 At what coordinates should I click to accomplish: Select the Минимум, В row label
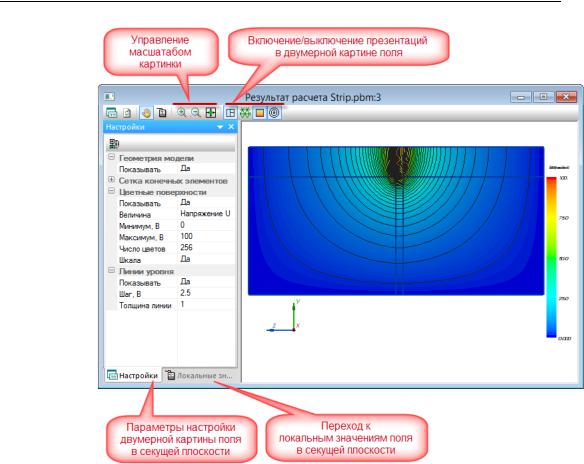coord(139,226)
